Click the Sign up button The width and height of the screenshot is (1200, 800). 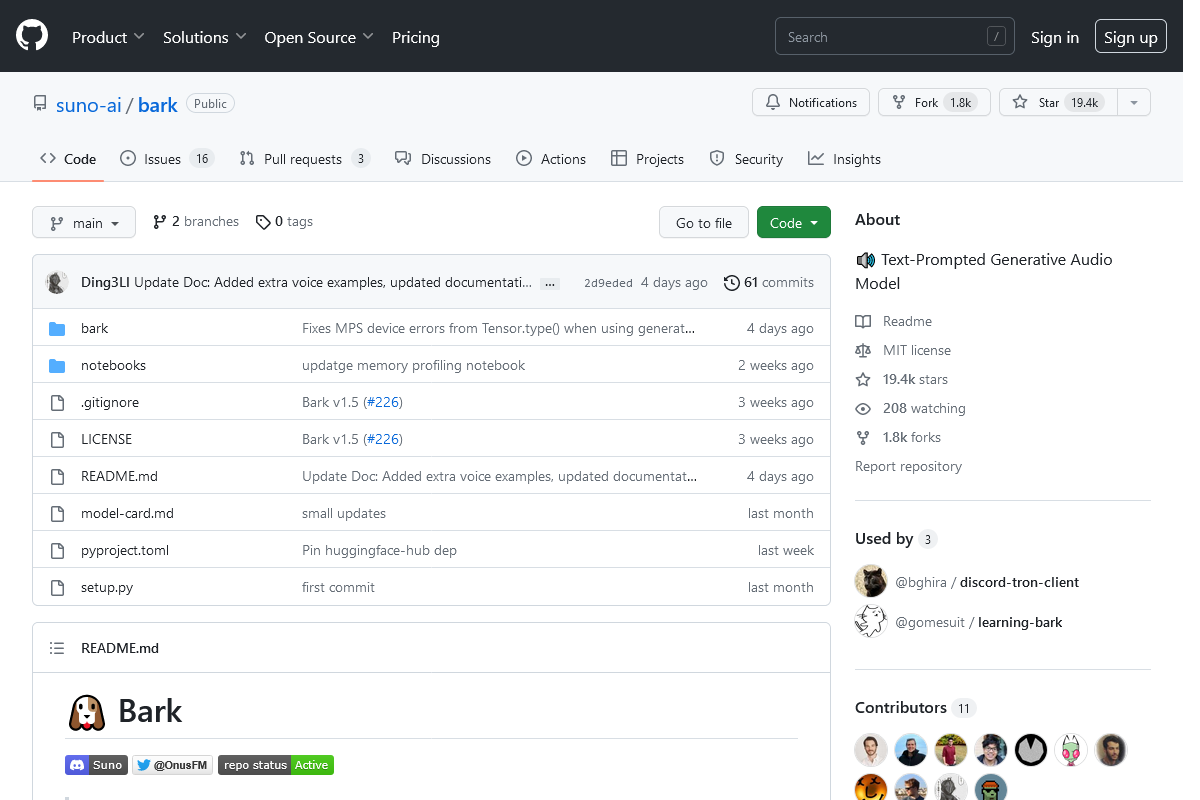point(1130,36)
